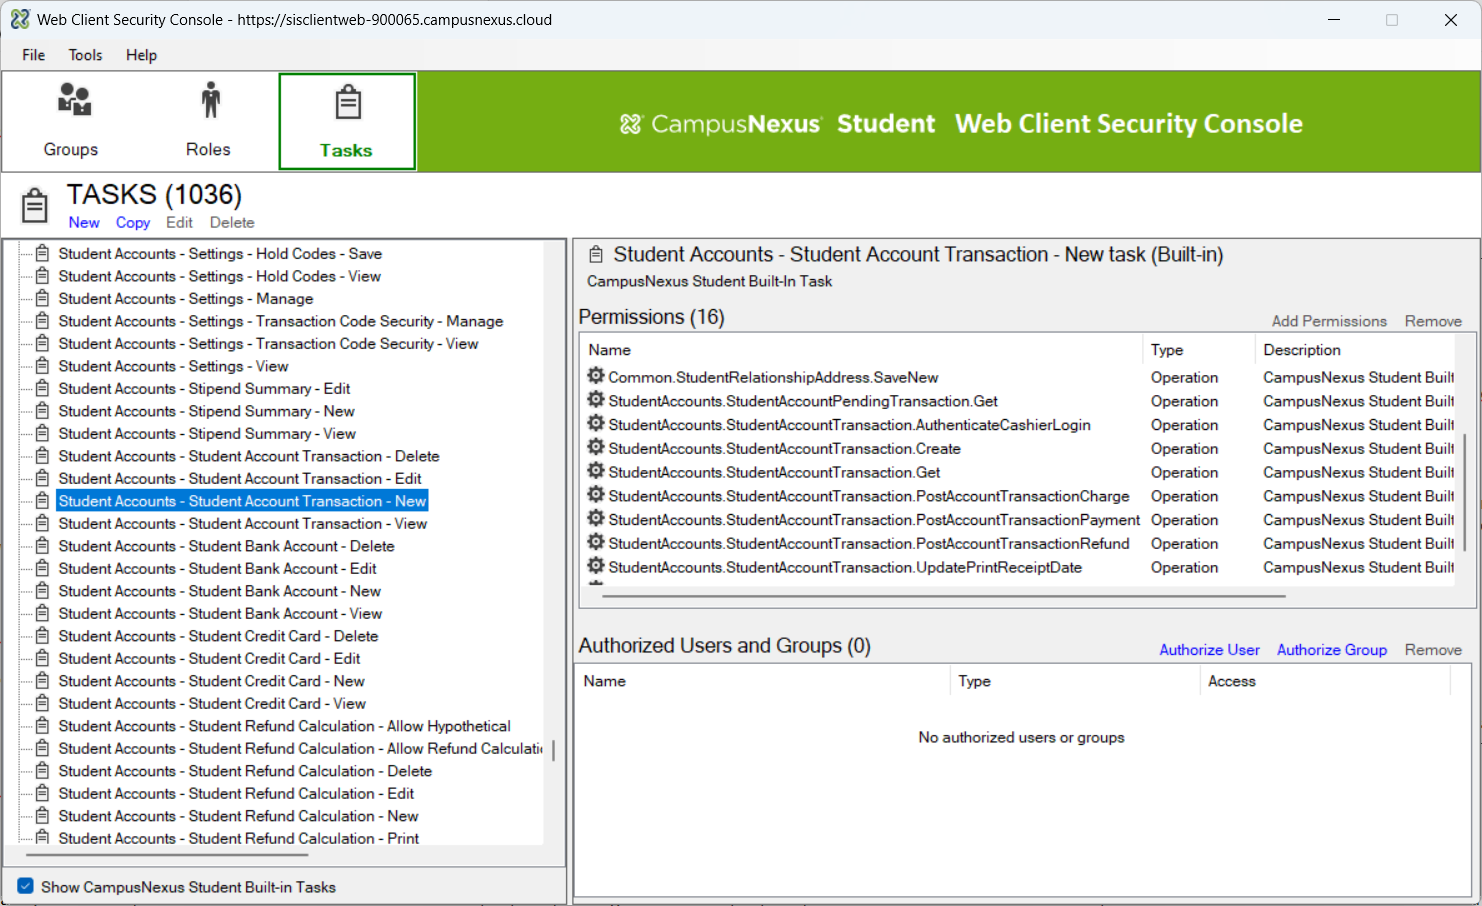Sort permissions by the Name column header

coord(862,350)
